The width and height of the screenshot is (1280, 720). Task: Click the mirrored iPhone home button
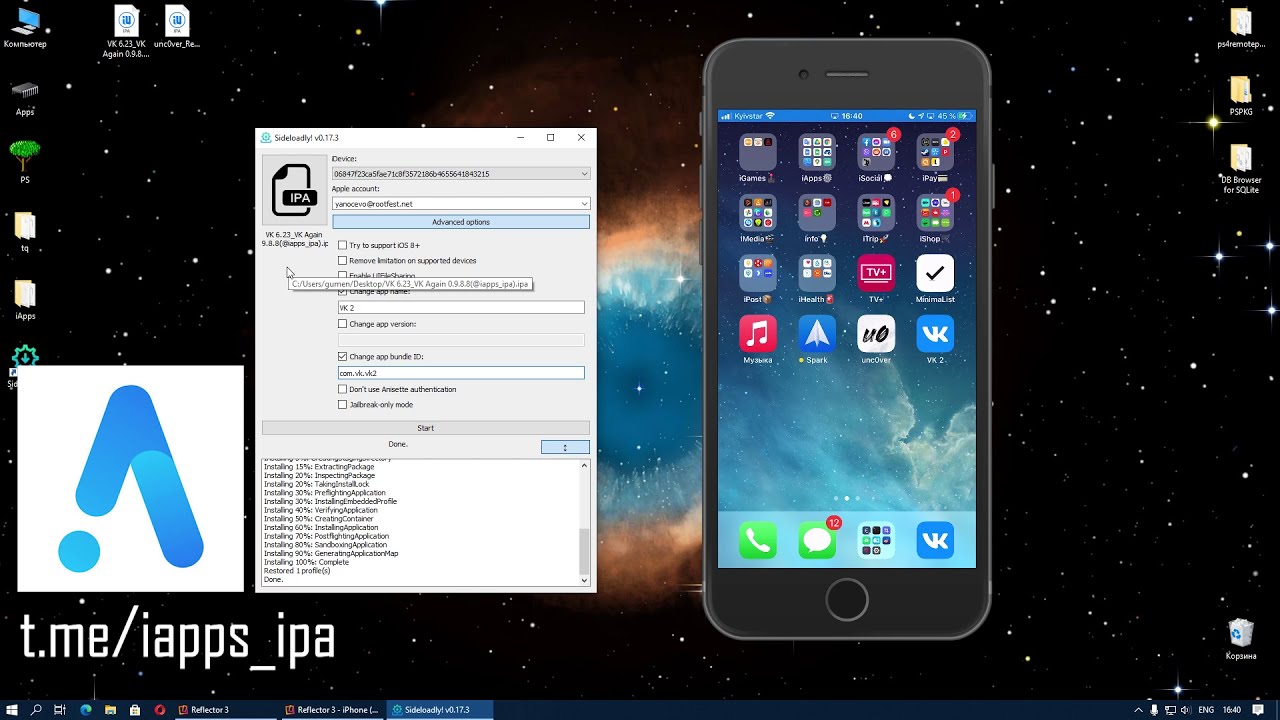[847, 601]
